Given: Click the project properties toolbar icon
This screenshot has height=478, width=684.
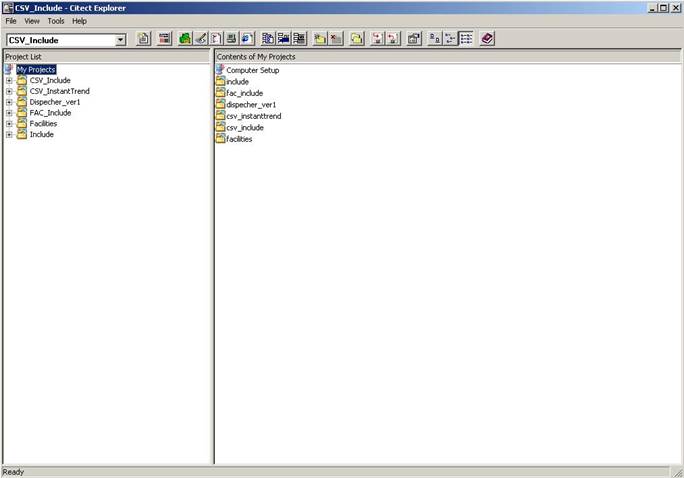Looking at the screenshot, I should point(414,39).
